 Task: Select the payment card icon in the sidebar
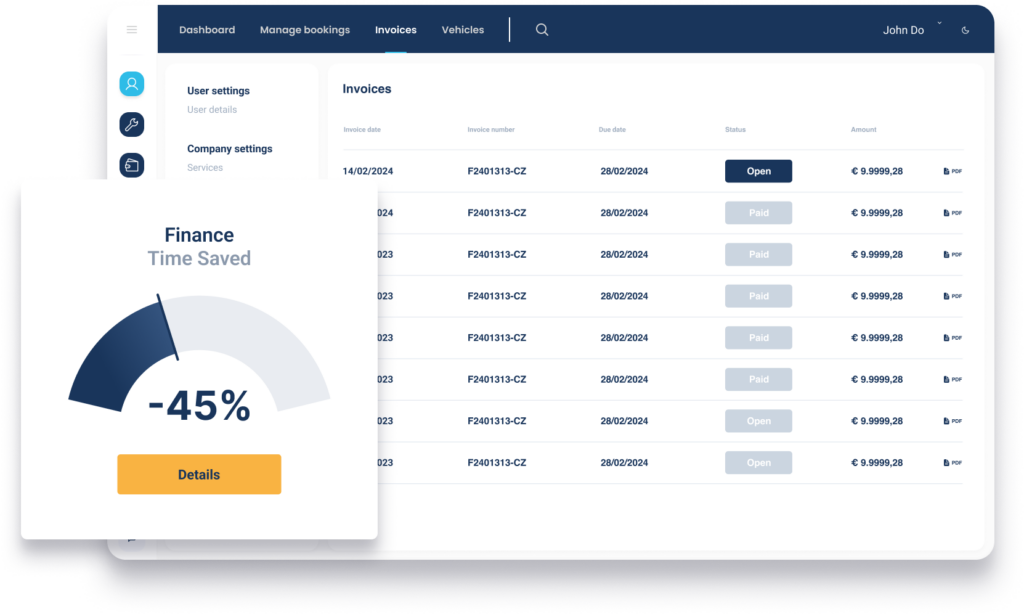click(131, 164)
